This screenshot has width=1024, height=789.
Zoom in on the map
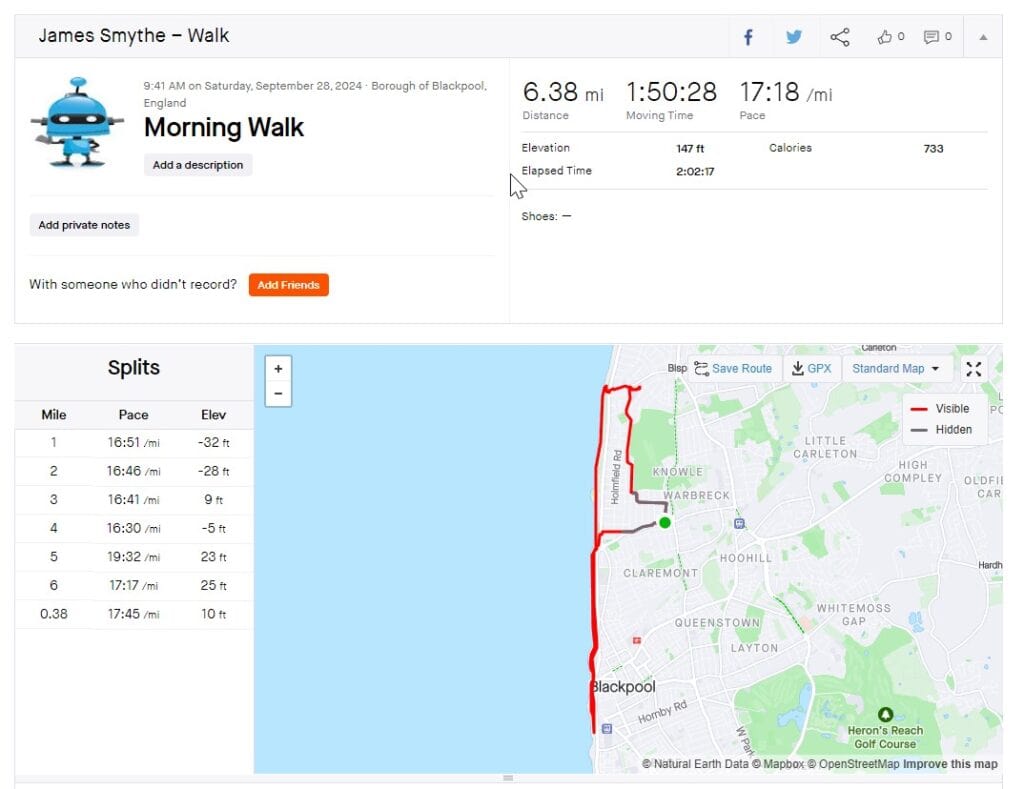click(x=278, y=368)
